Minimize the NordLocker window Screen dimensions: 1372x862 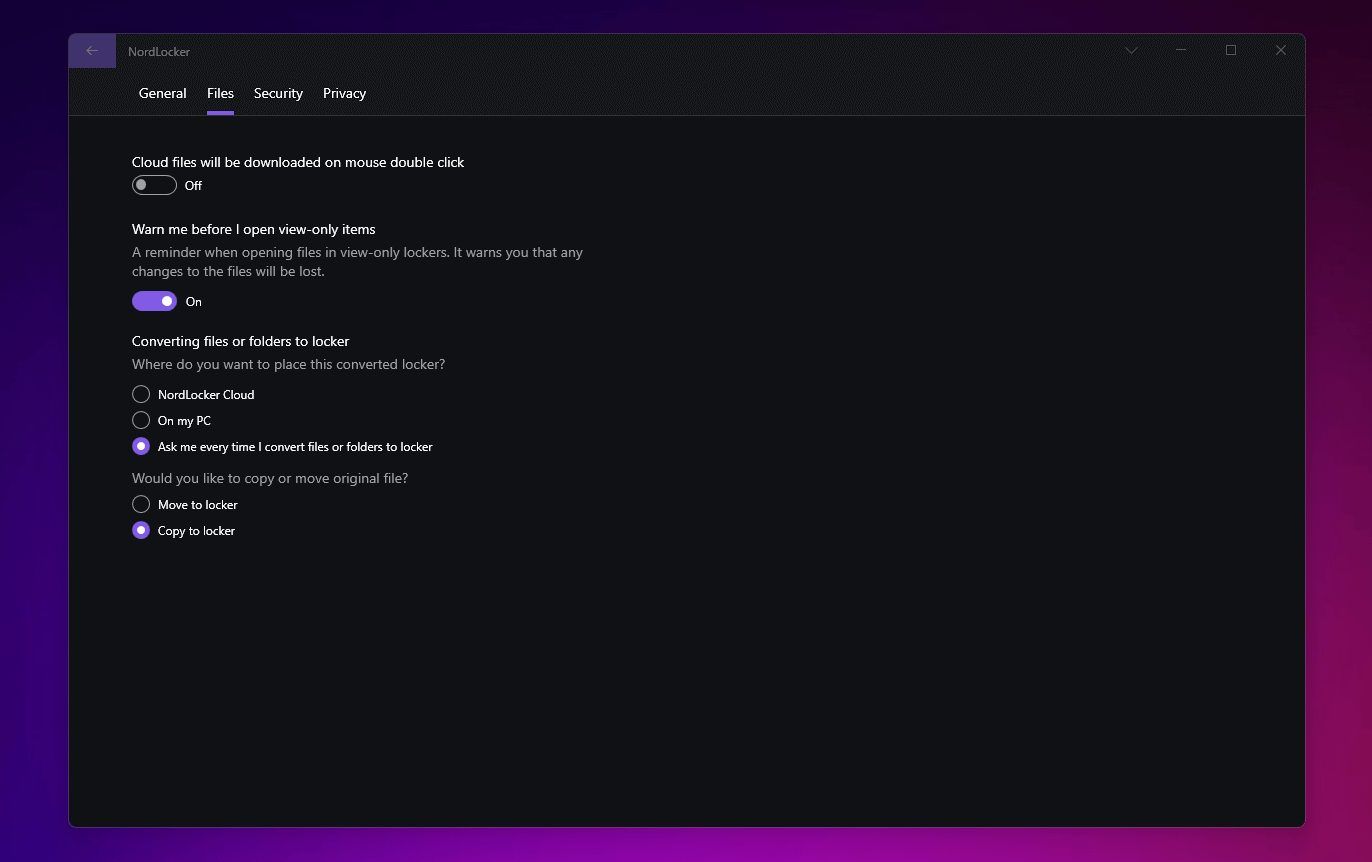(x=1181, y=51)
